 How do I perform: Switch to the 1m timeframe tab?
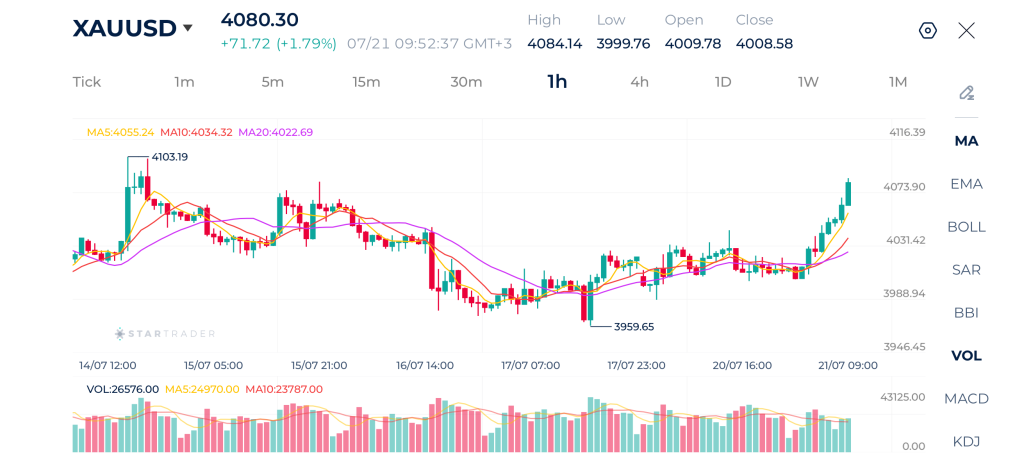184,82
